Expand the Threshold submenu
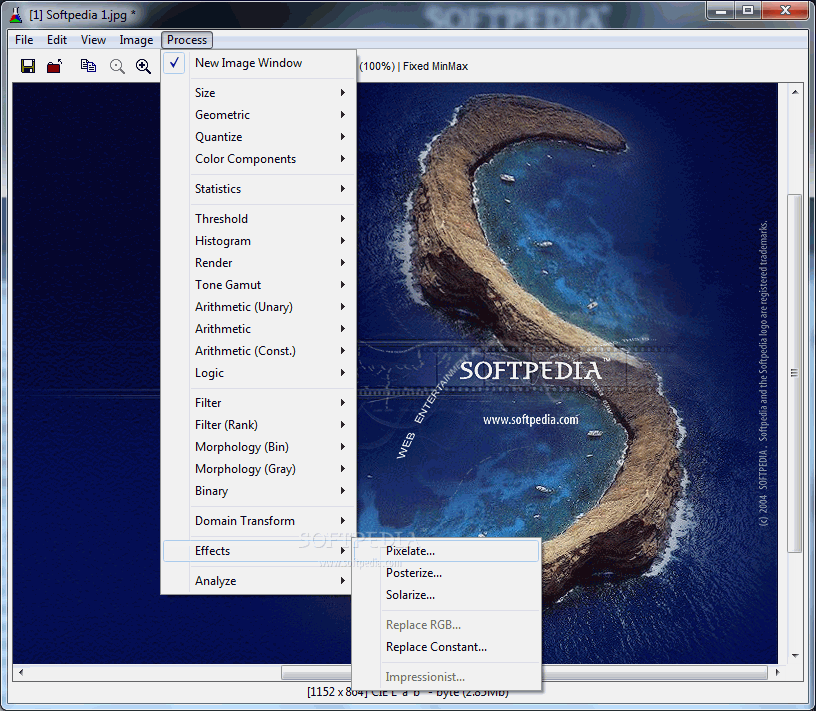This screenshot has height=711, width=816. [x=259, y=219]
